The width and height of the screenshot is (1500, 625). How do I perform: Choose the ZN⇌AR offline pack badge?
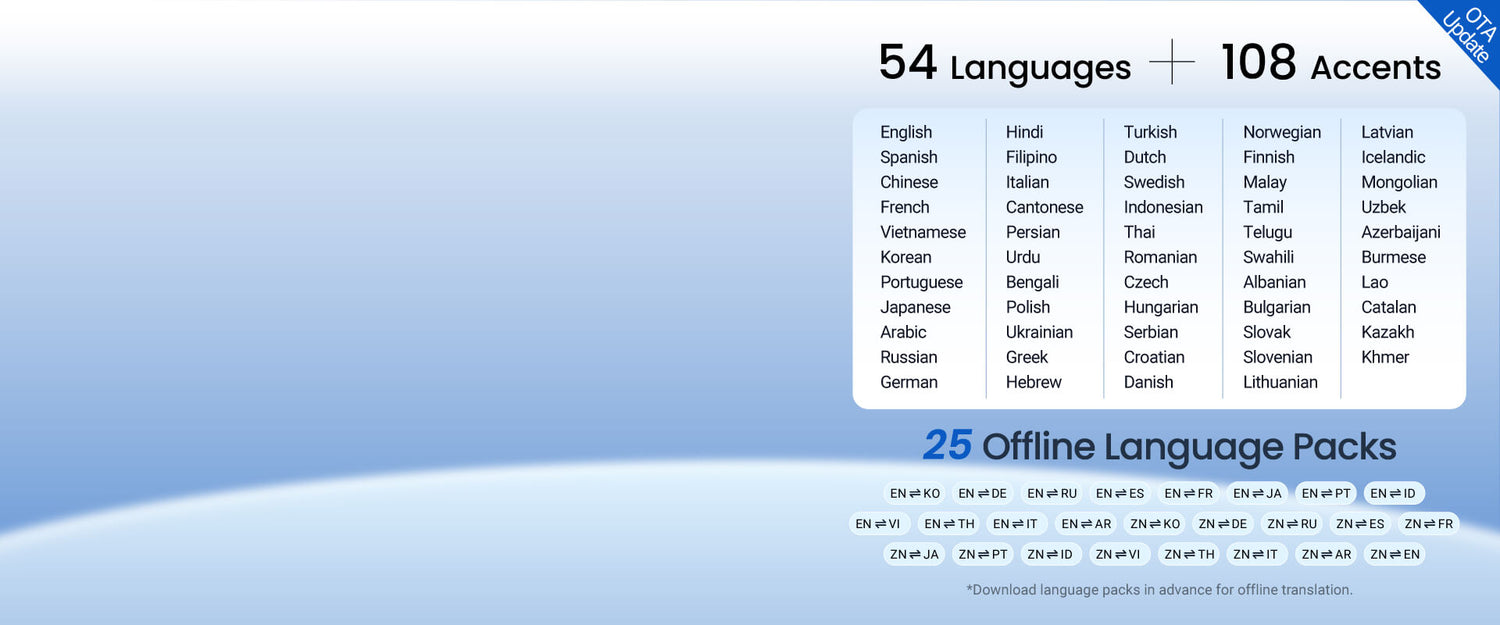[x=1326, y=554]
